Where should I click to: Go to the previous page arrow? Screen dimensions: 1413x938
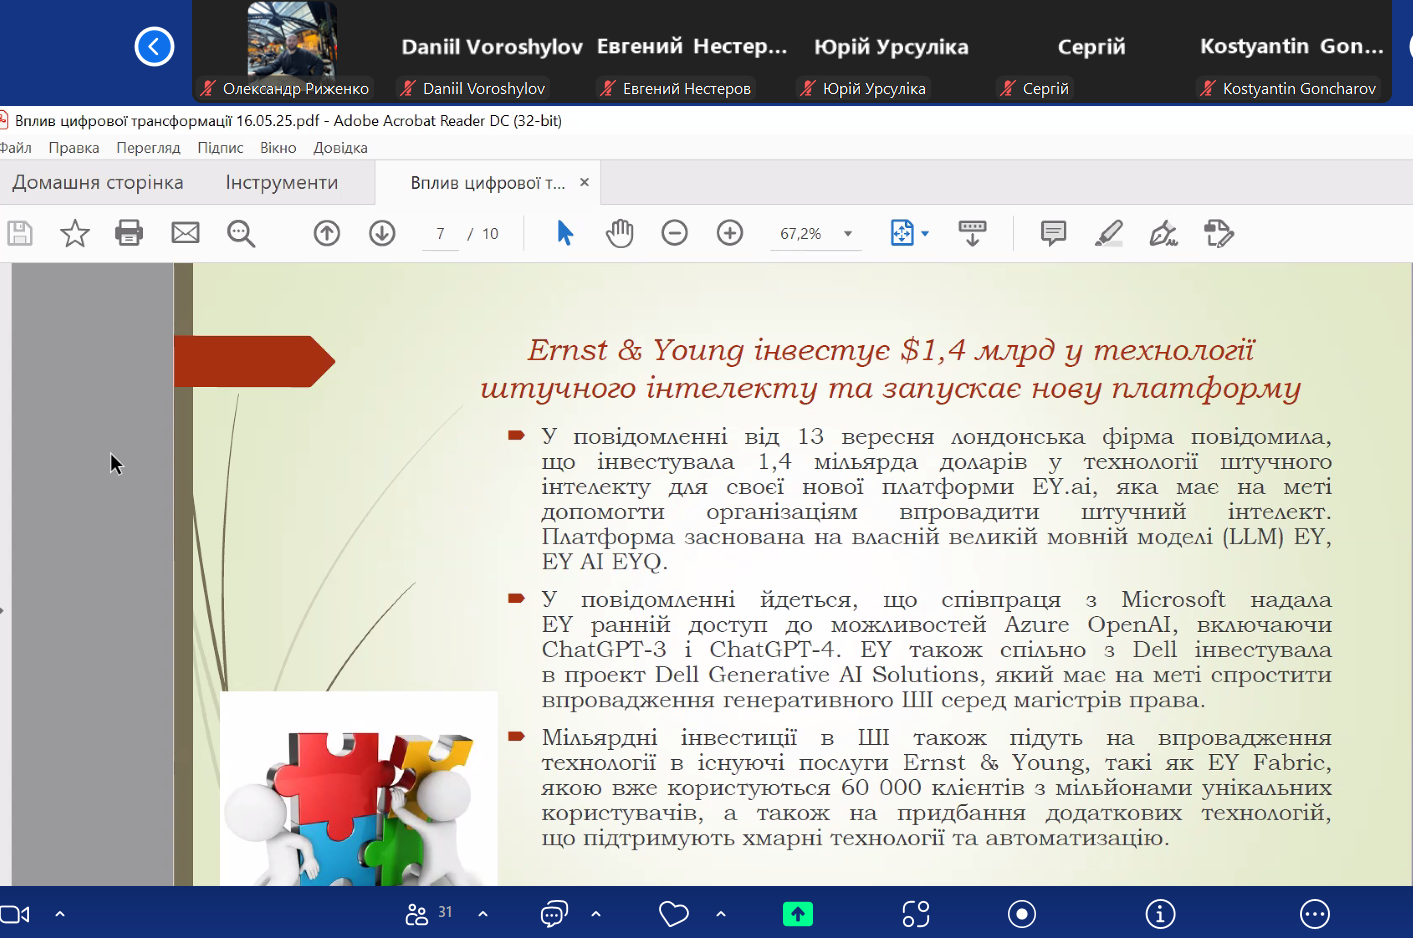327,233
